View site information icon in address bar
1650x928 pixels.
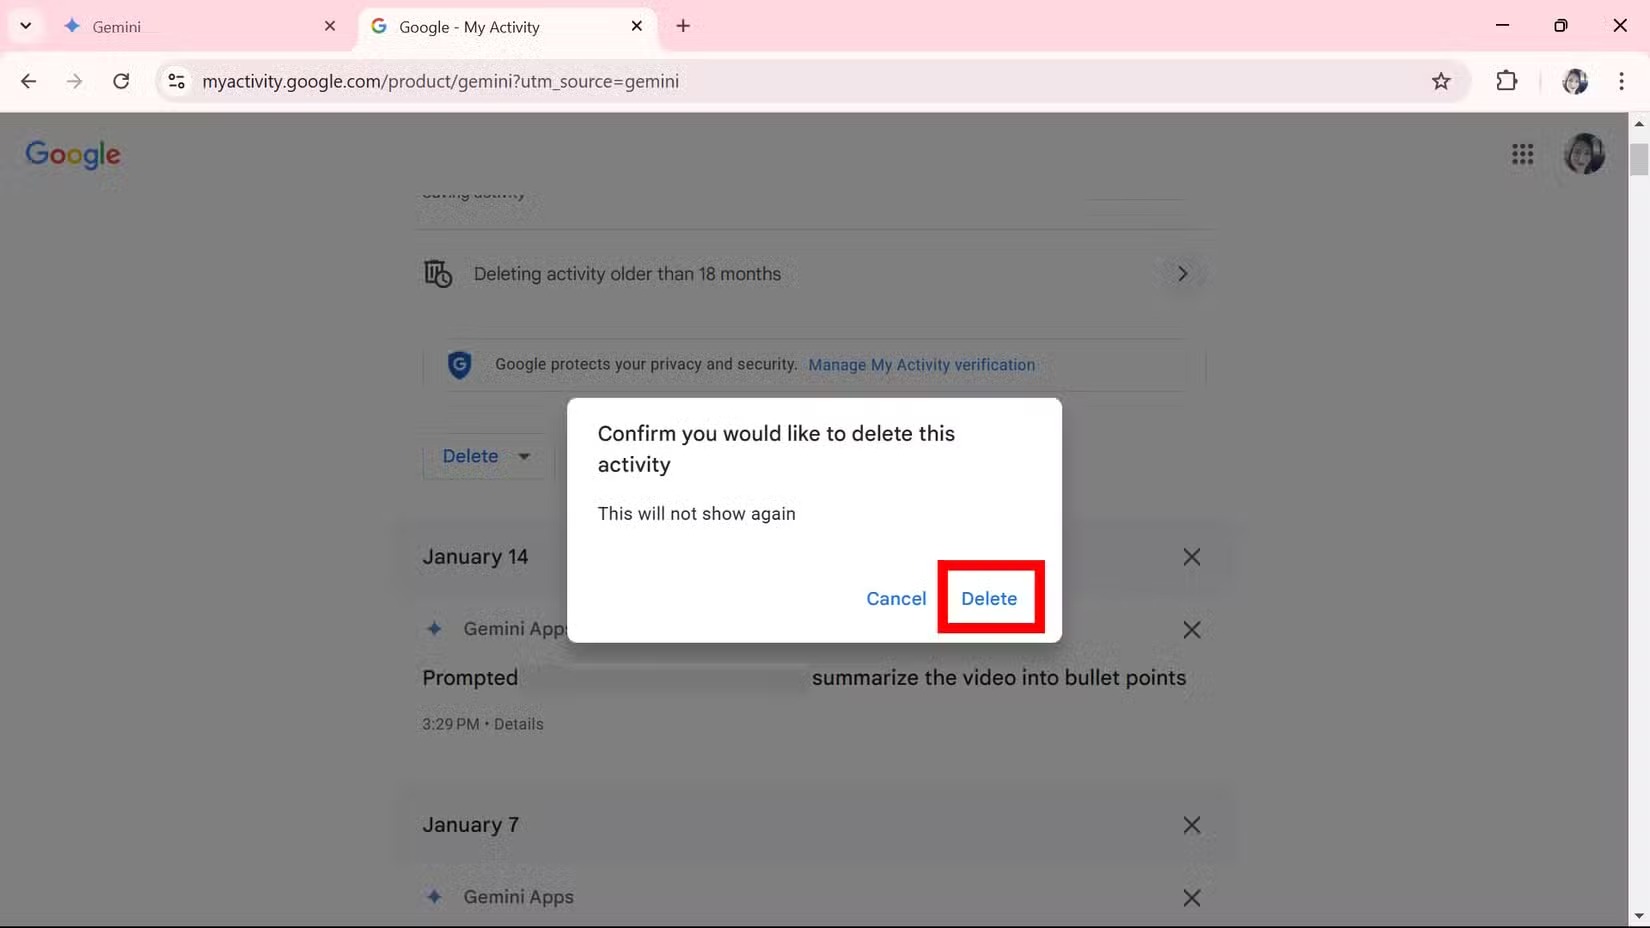pos(176,81)
